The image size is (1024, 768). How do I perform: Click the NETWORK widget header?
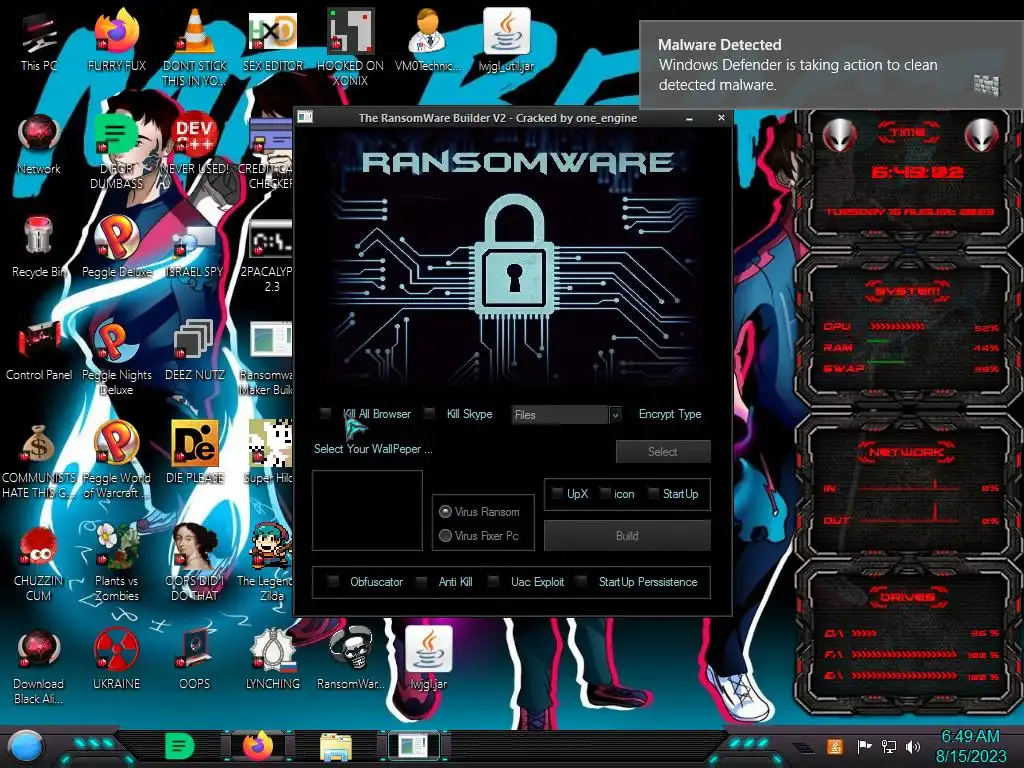point(907,451)
